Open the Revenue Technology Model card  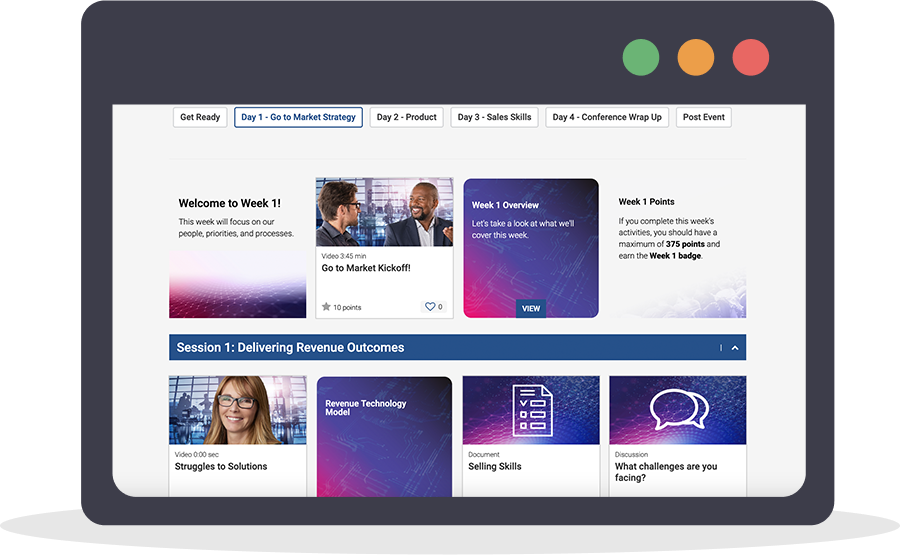(x=384, y=436)
